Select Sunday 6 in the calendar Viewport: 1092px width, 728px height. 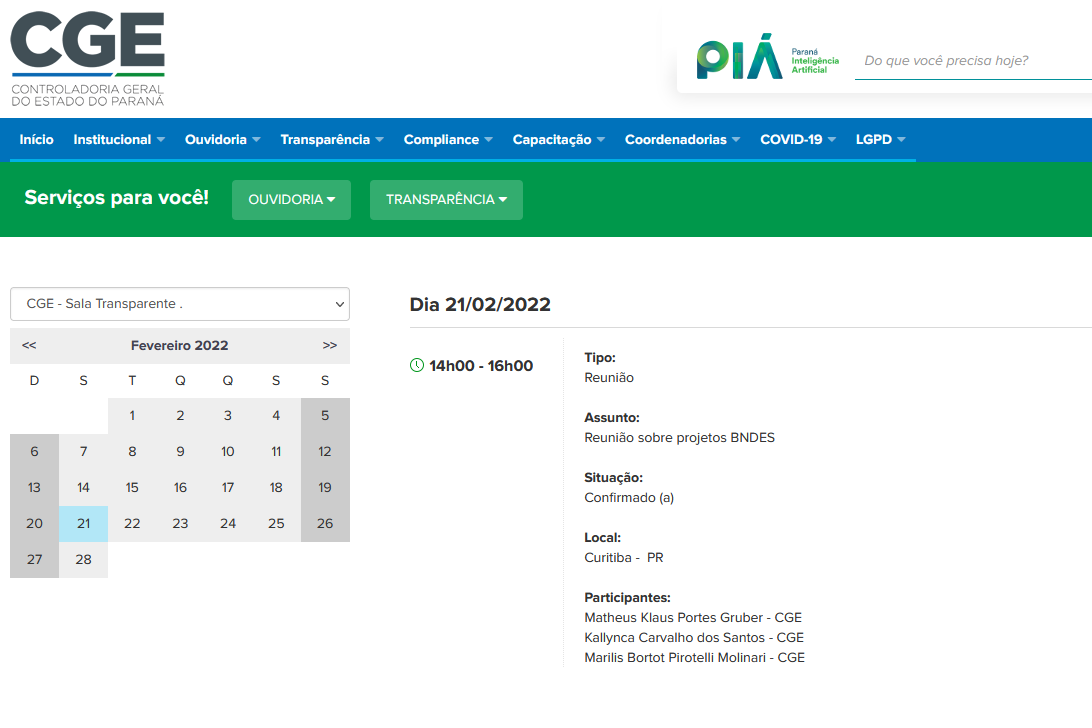(x=34, y=452)
